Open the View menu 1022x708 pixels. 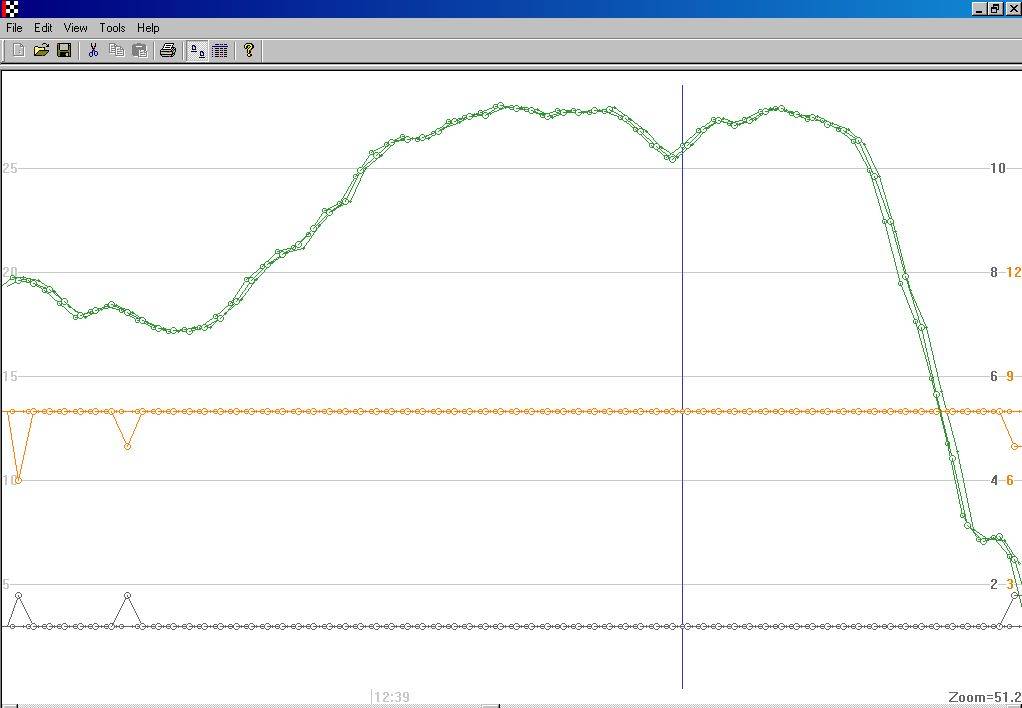pyautogui.click(x=76, y=28)
